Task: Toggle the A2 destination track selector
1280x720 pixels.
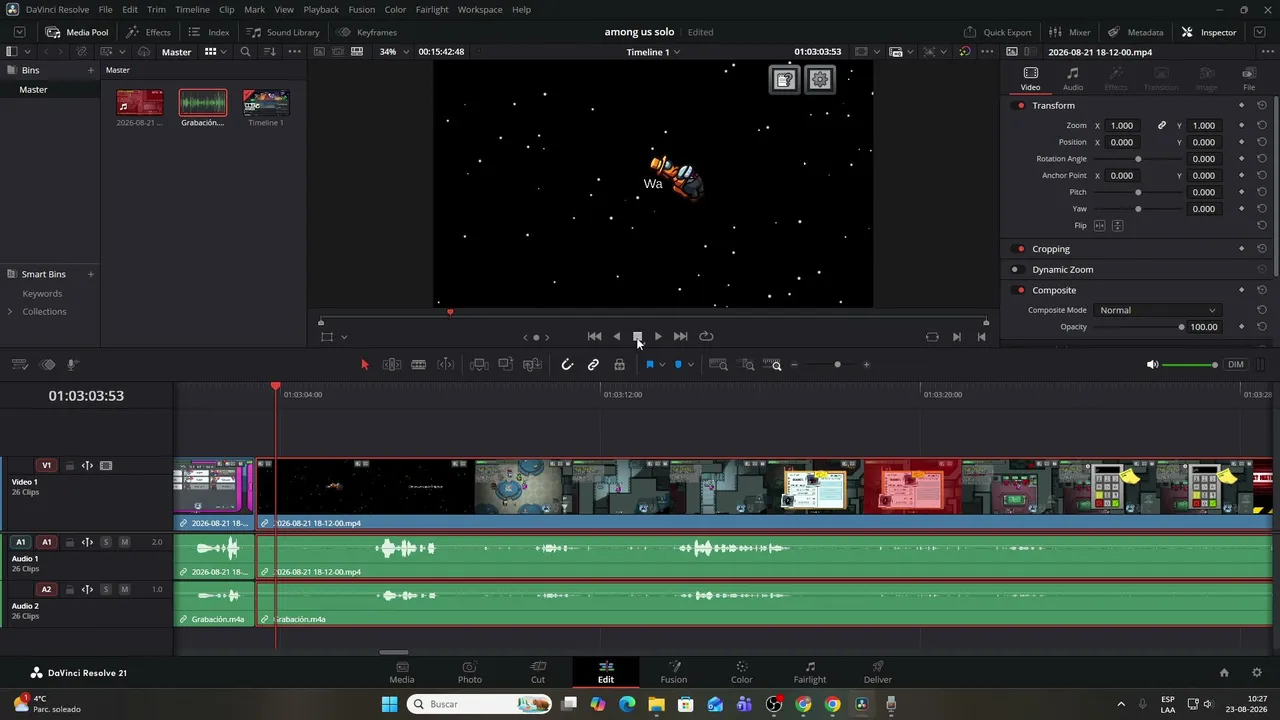Action: 46,590
